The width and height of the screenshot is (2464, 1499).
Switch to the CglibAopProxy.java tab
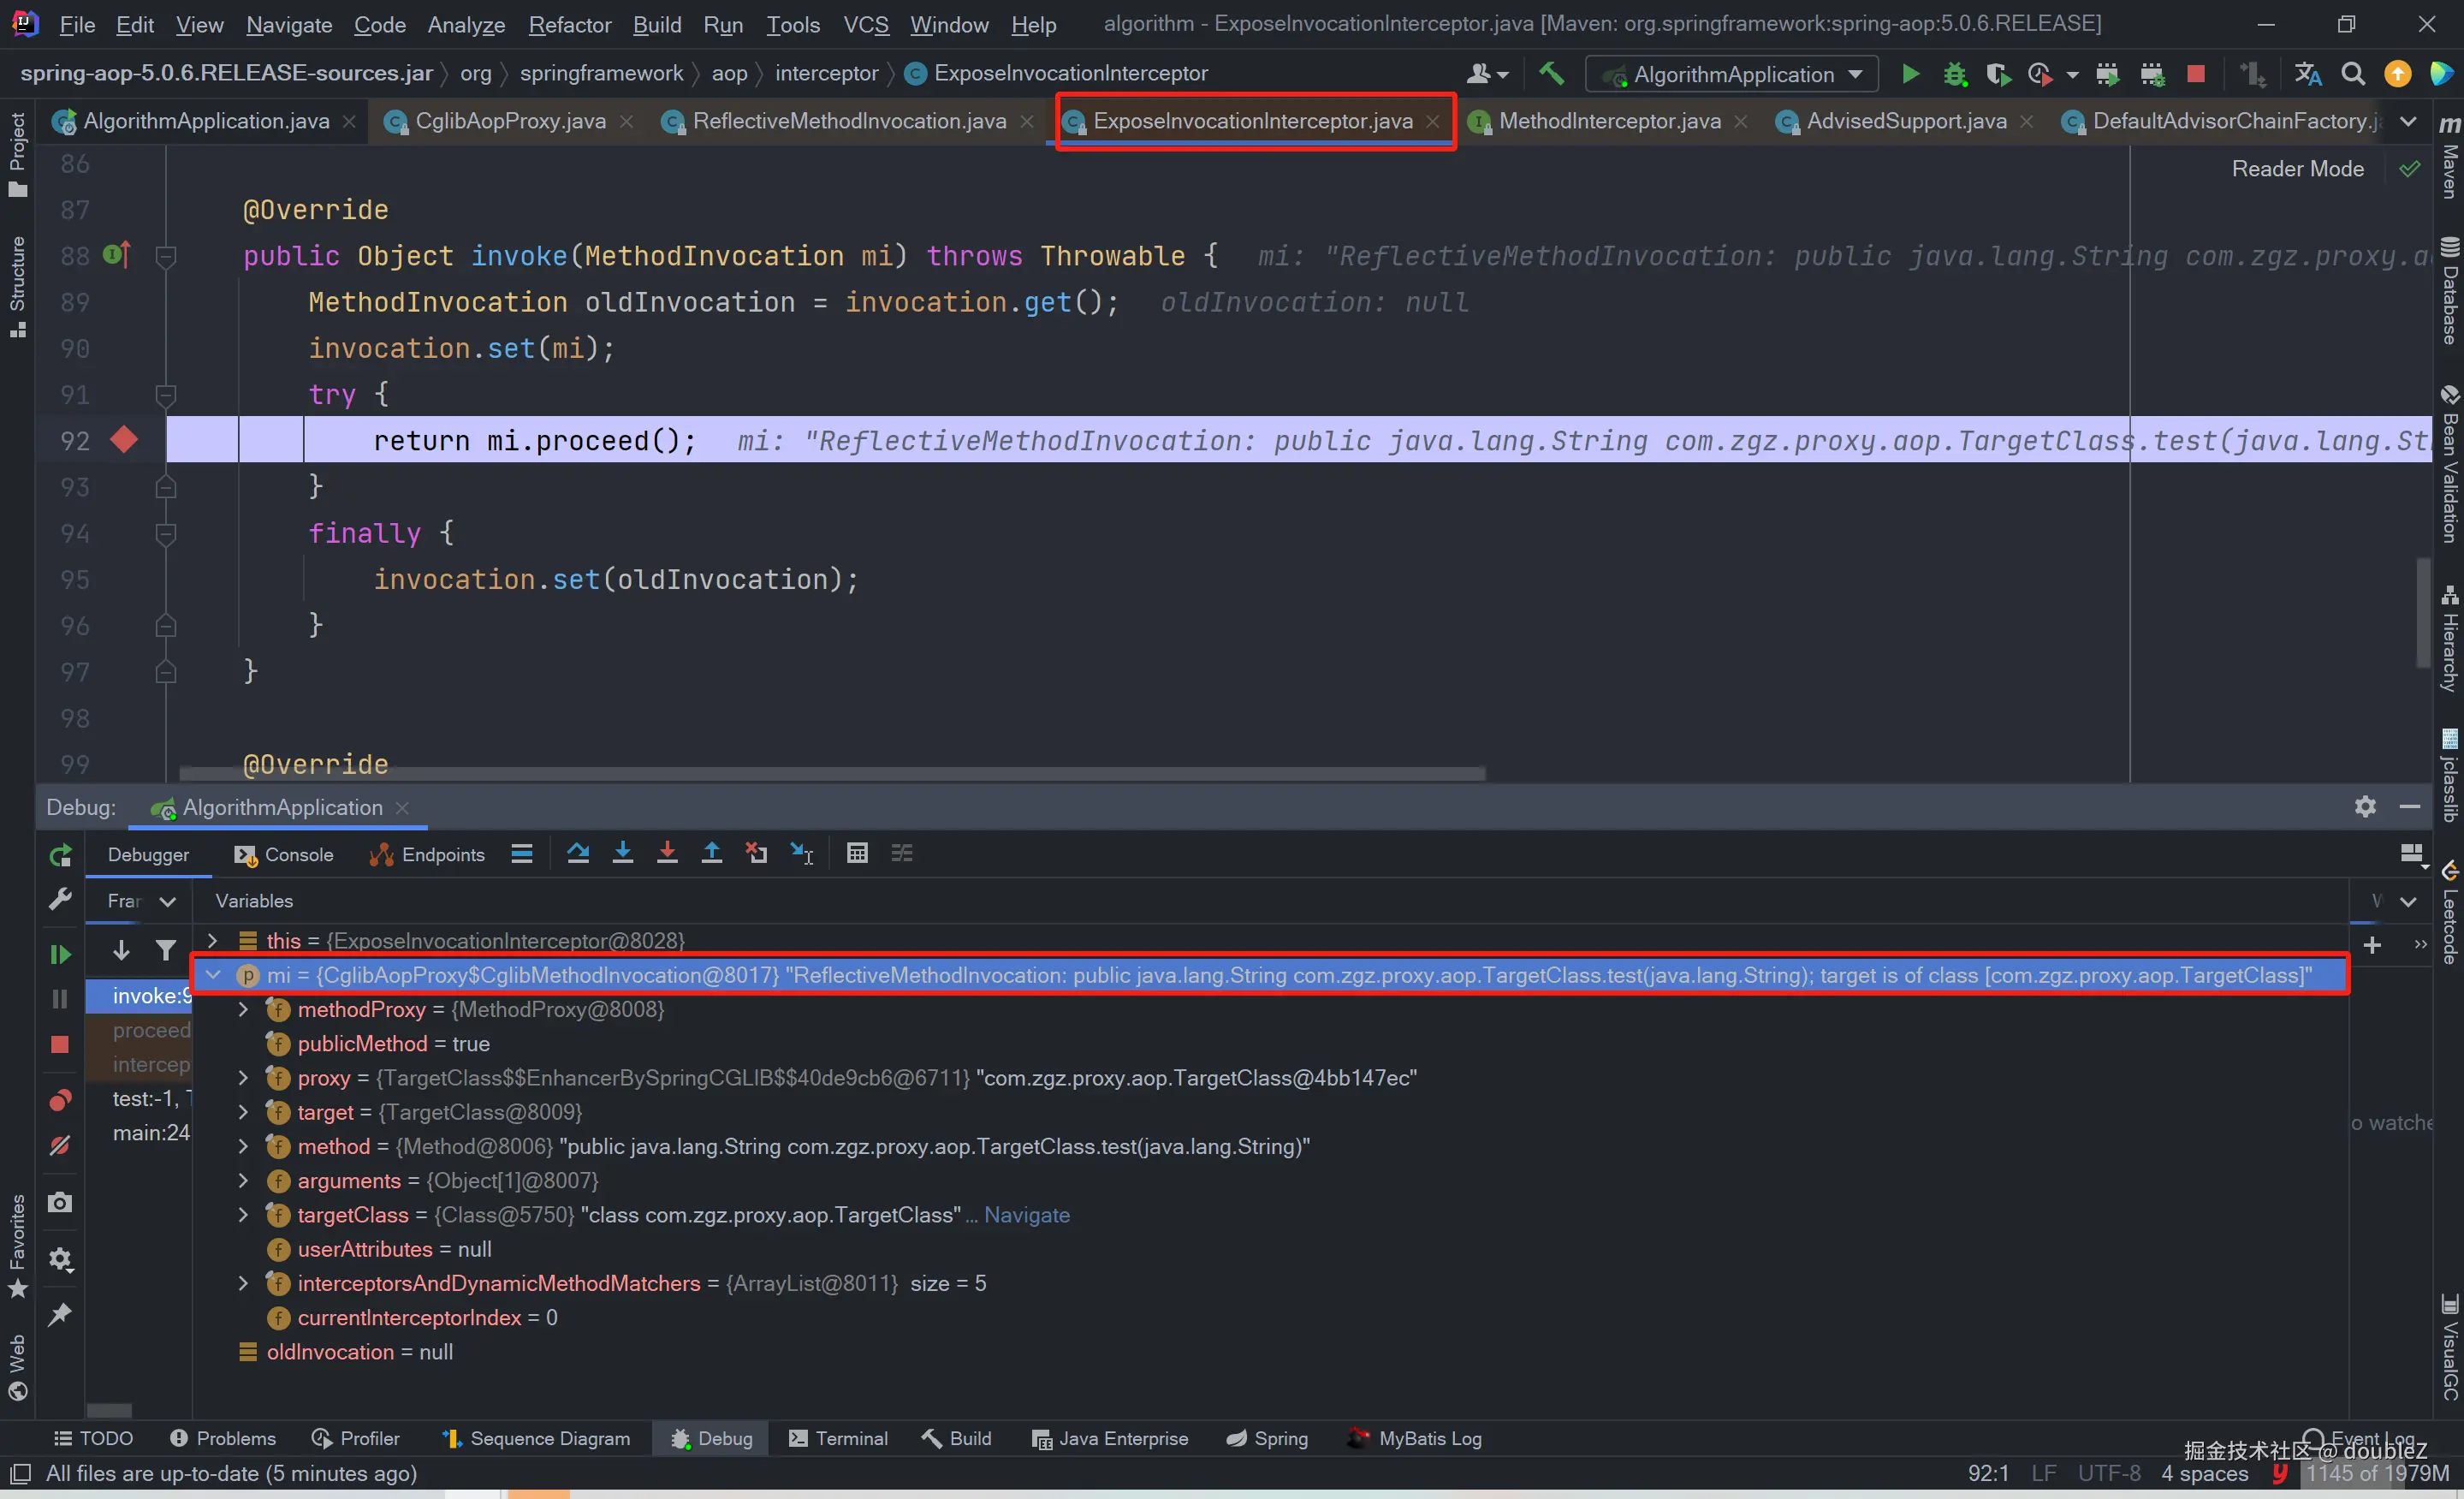pyautogui.click(x=510, y=121)
